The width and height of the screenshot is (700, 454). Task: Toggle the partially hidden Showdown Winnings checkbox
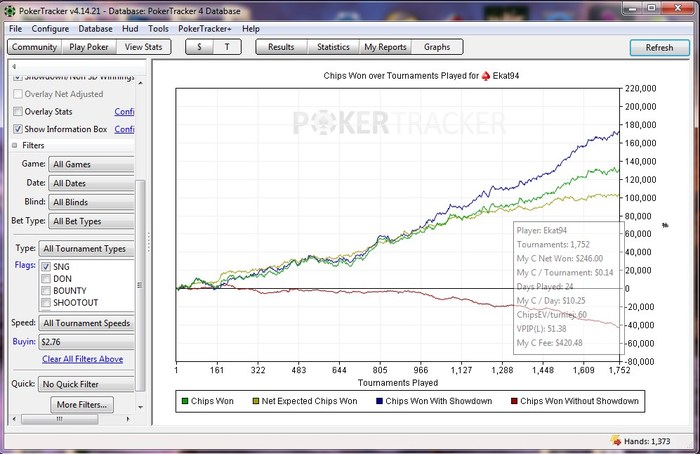click(x=18, y=78)
